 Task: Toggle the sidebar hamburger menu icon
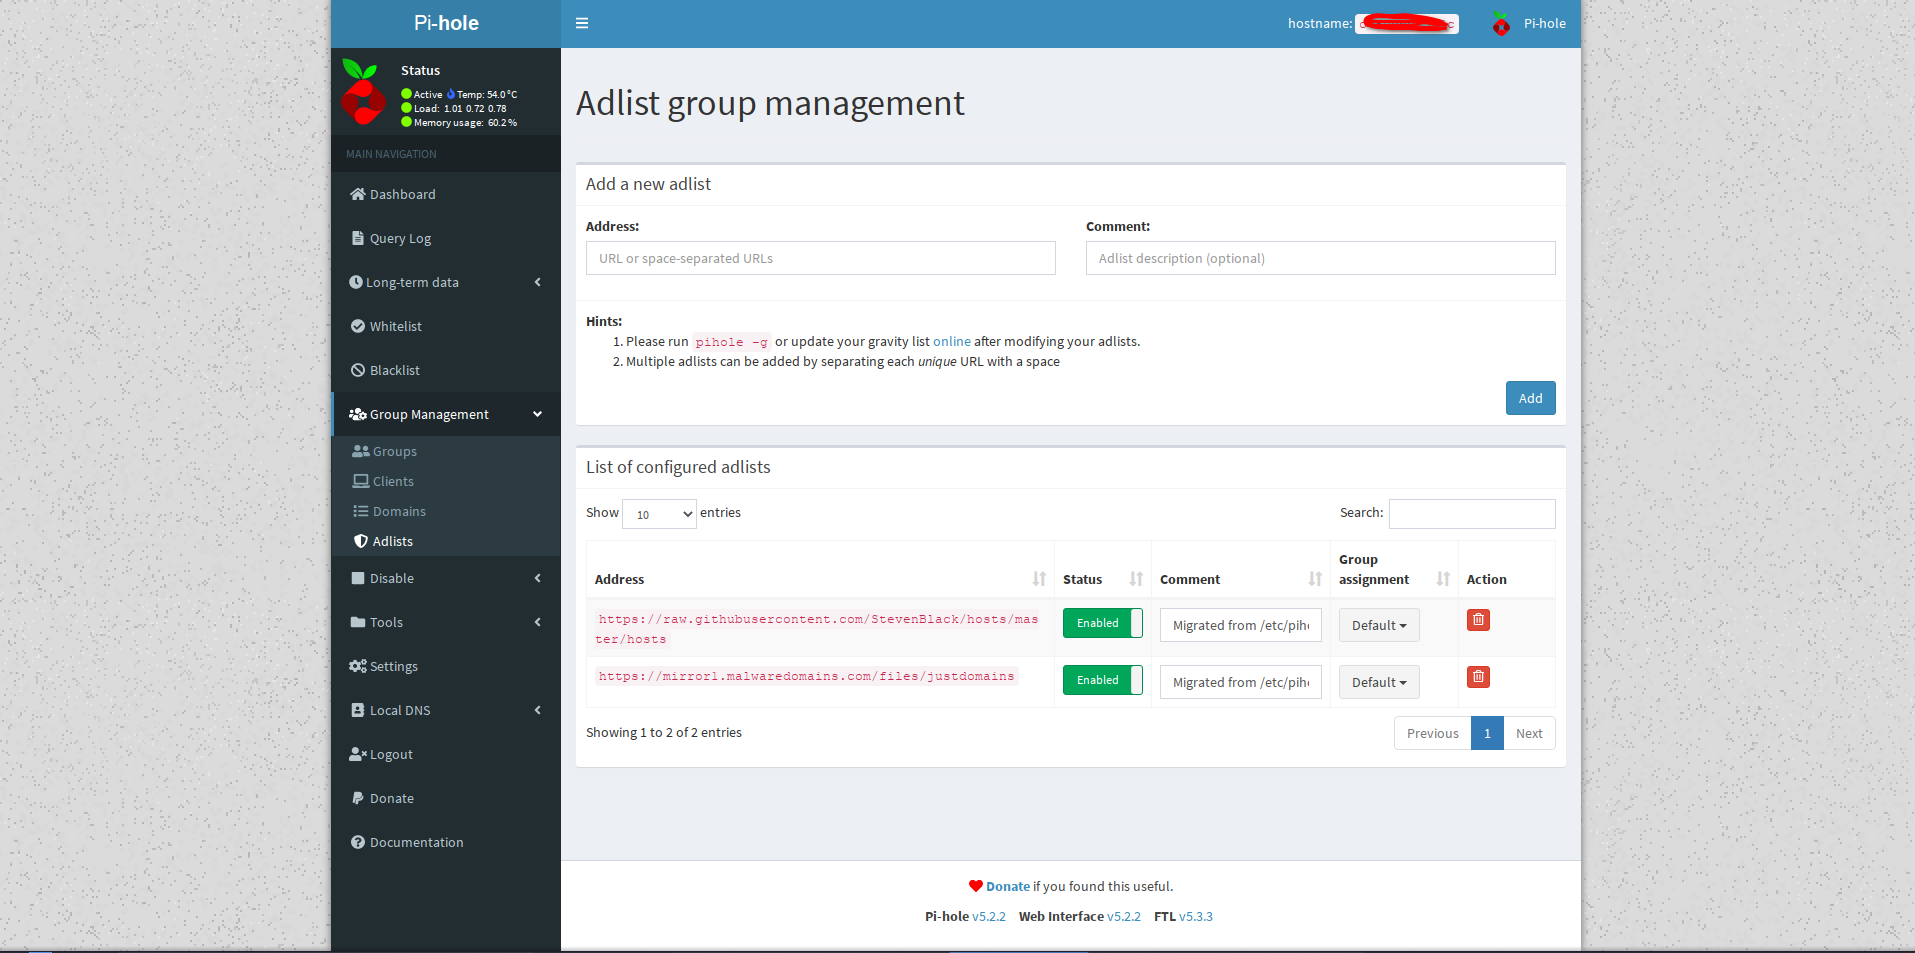tap(582, 23)
